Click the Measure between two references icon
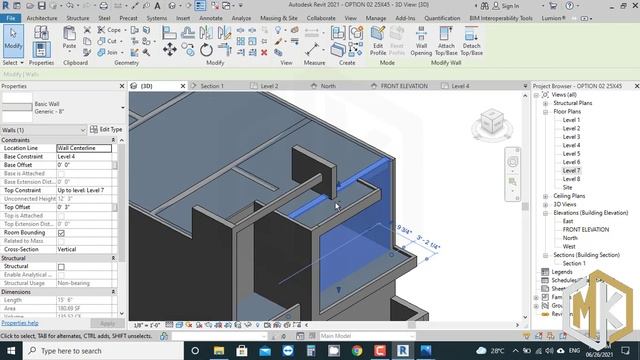 tap(312, 50)
